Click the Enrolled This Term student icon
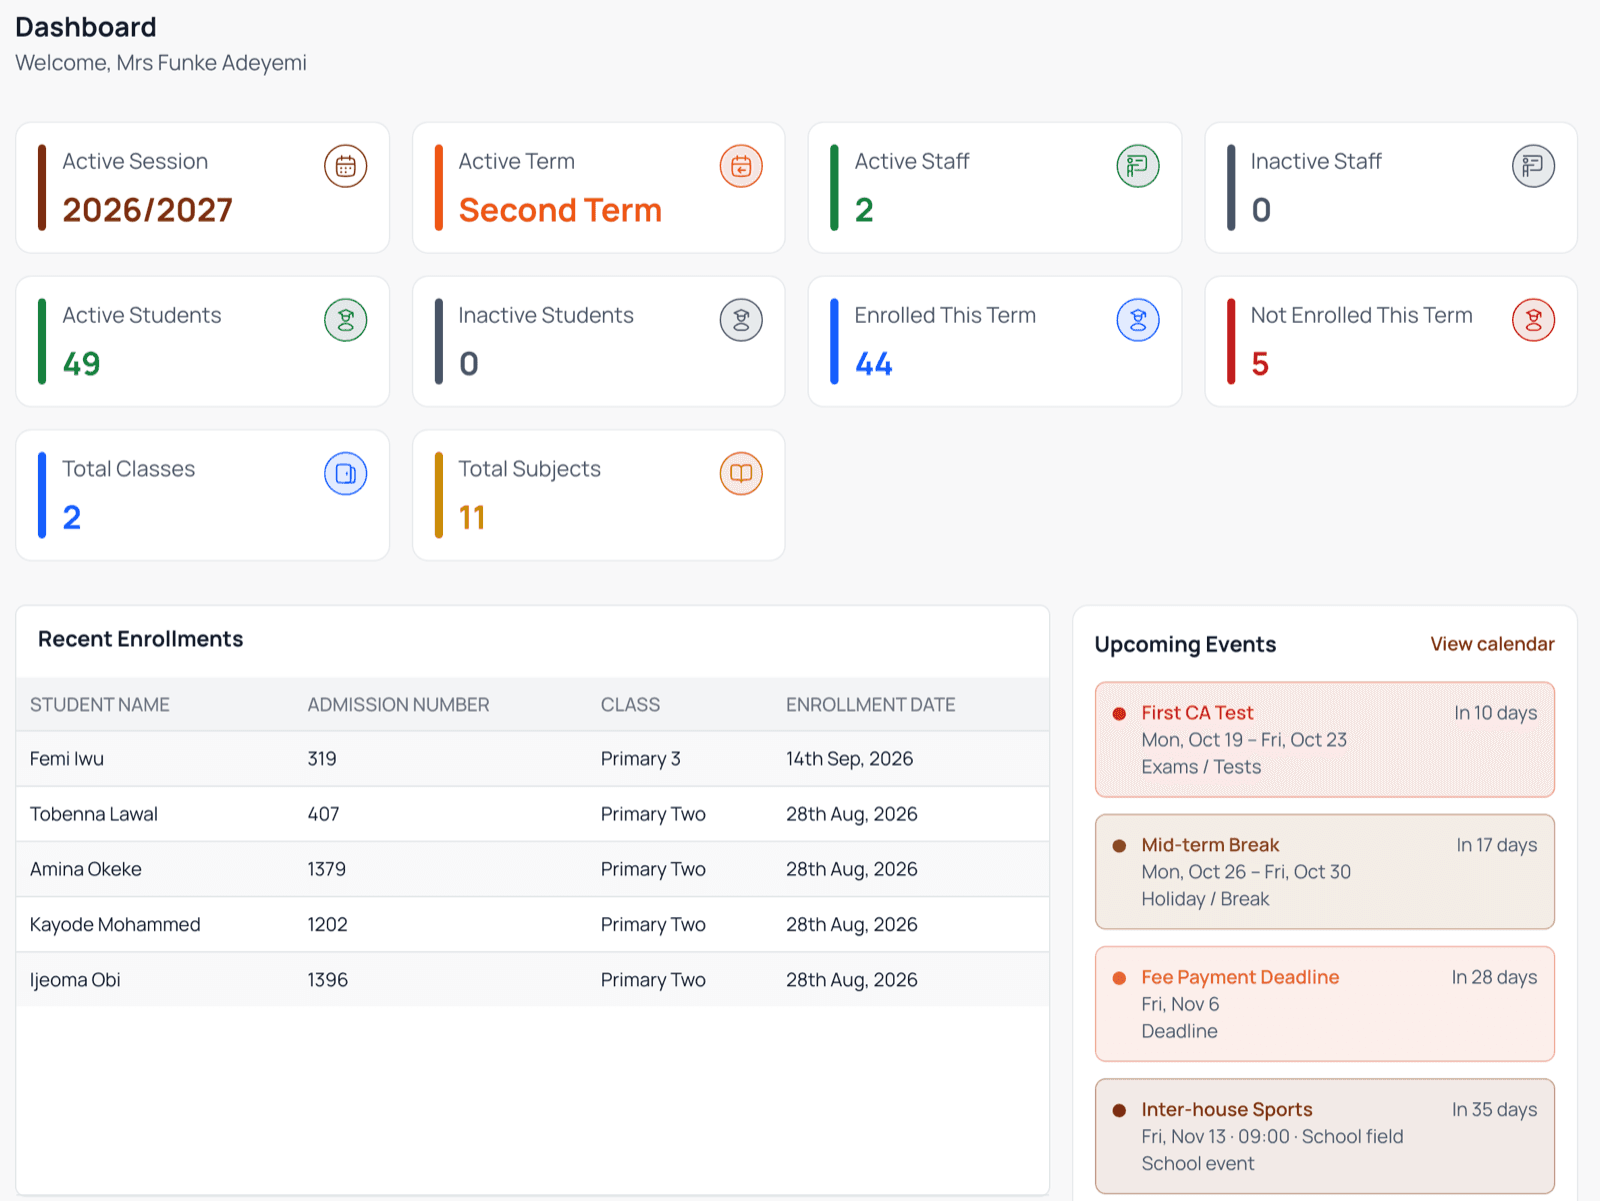This screenshot has width=1600, height=1201. pyautogui.click(x=1138, y=320)
